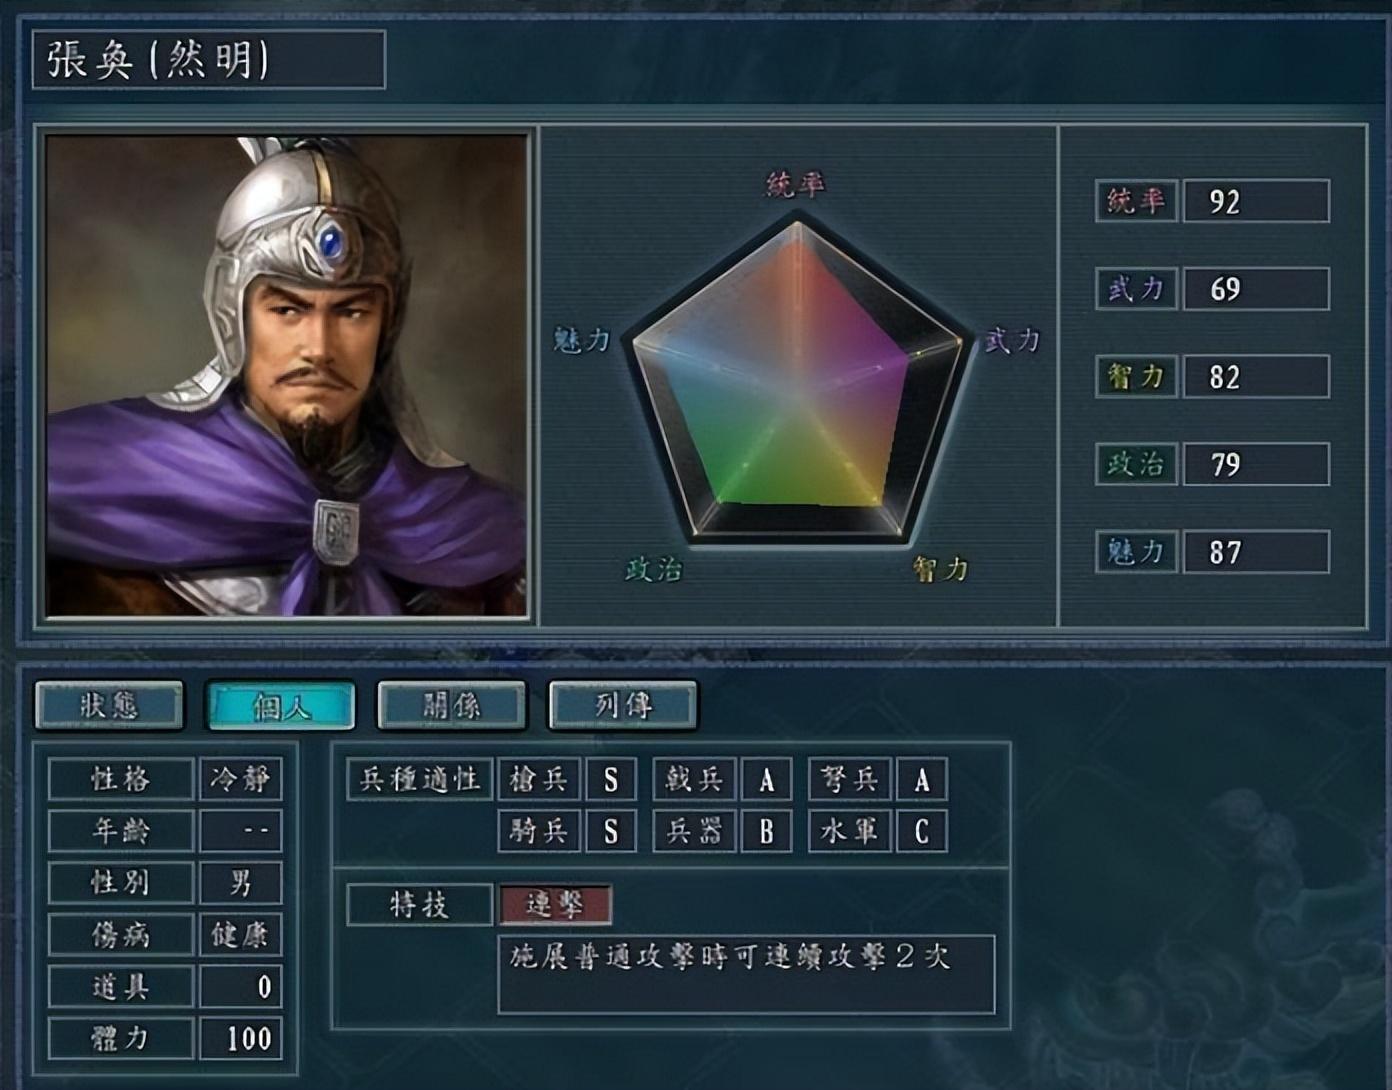This screenshot has width=1392, height=1090.
Task: Click the 政治 value field 79
Action: (x=1256, y=464)
